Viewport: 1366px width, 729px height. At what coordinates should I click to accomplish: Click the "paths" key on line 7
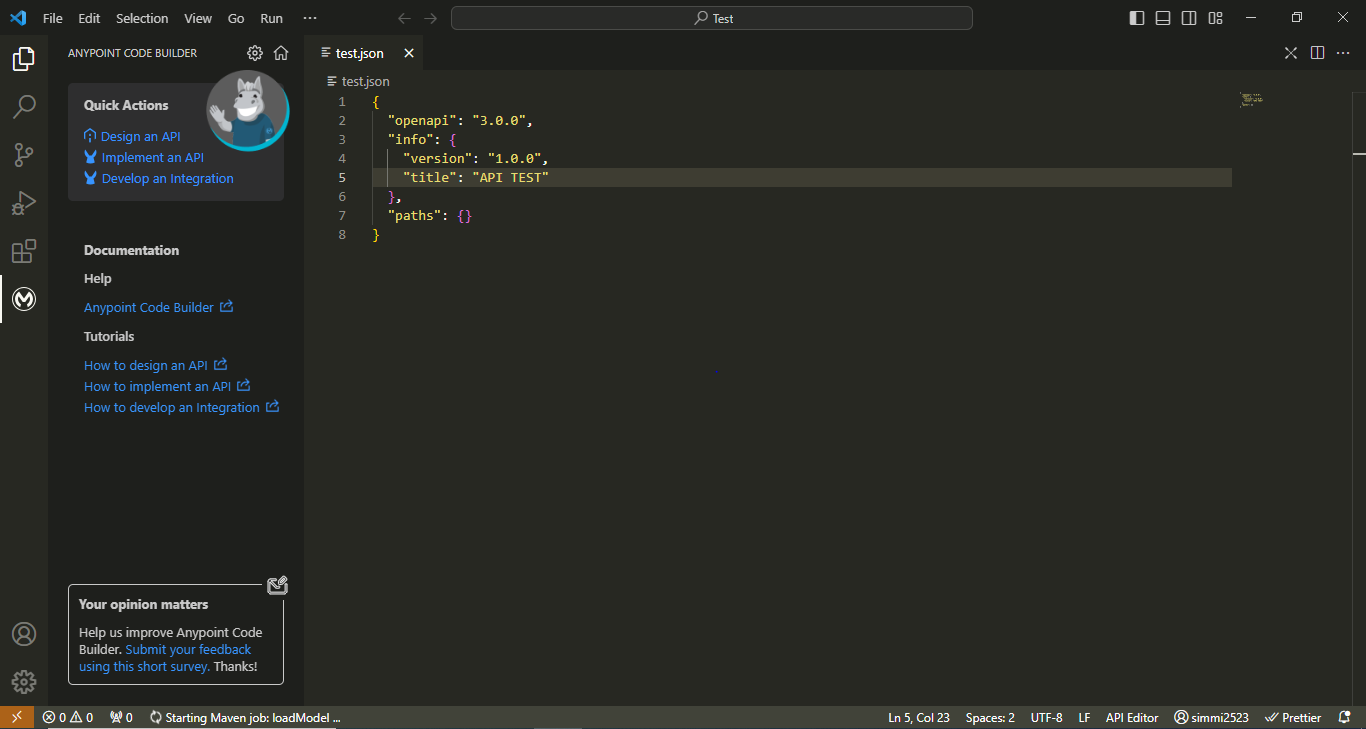[x=414, y=215]
